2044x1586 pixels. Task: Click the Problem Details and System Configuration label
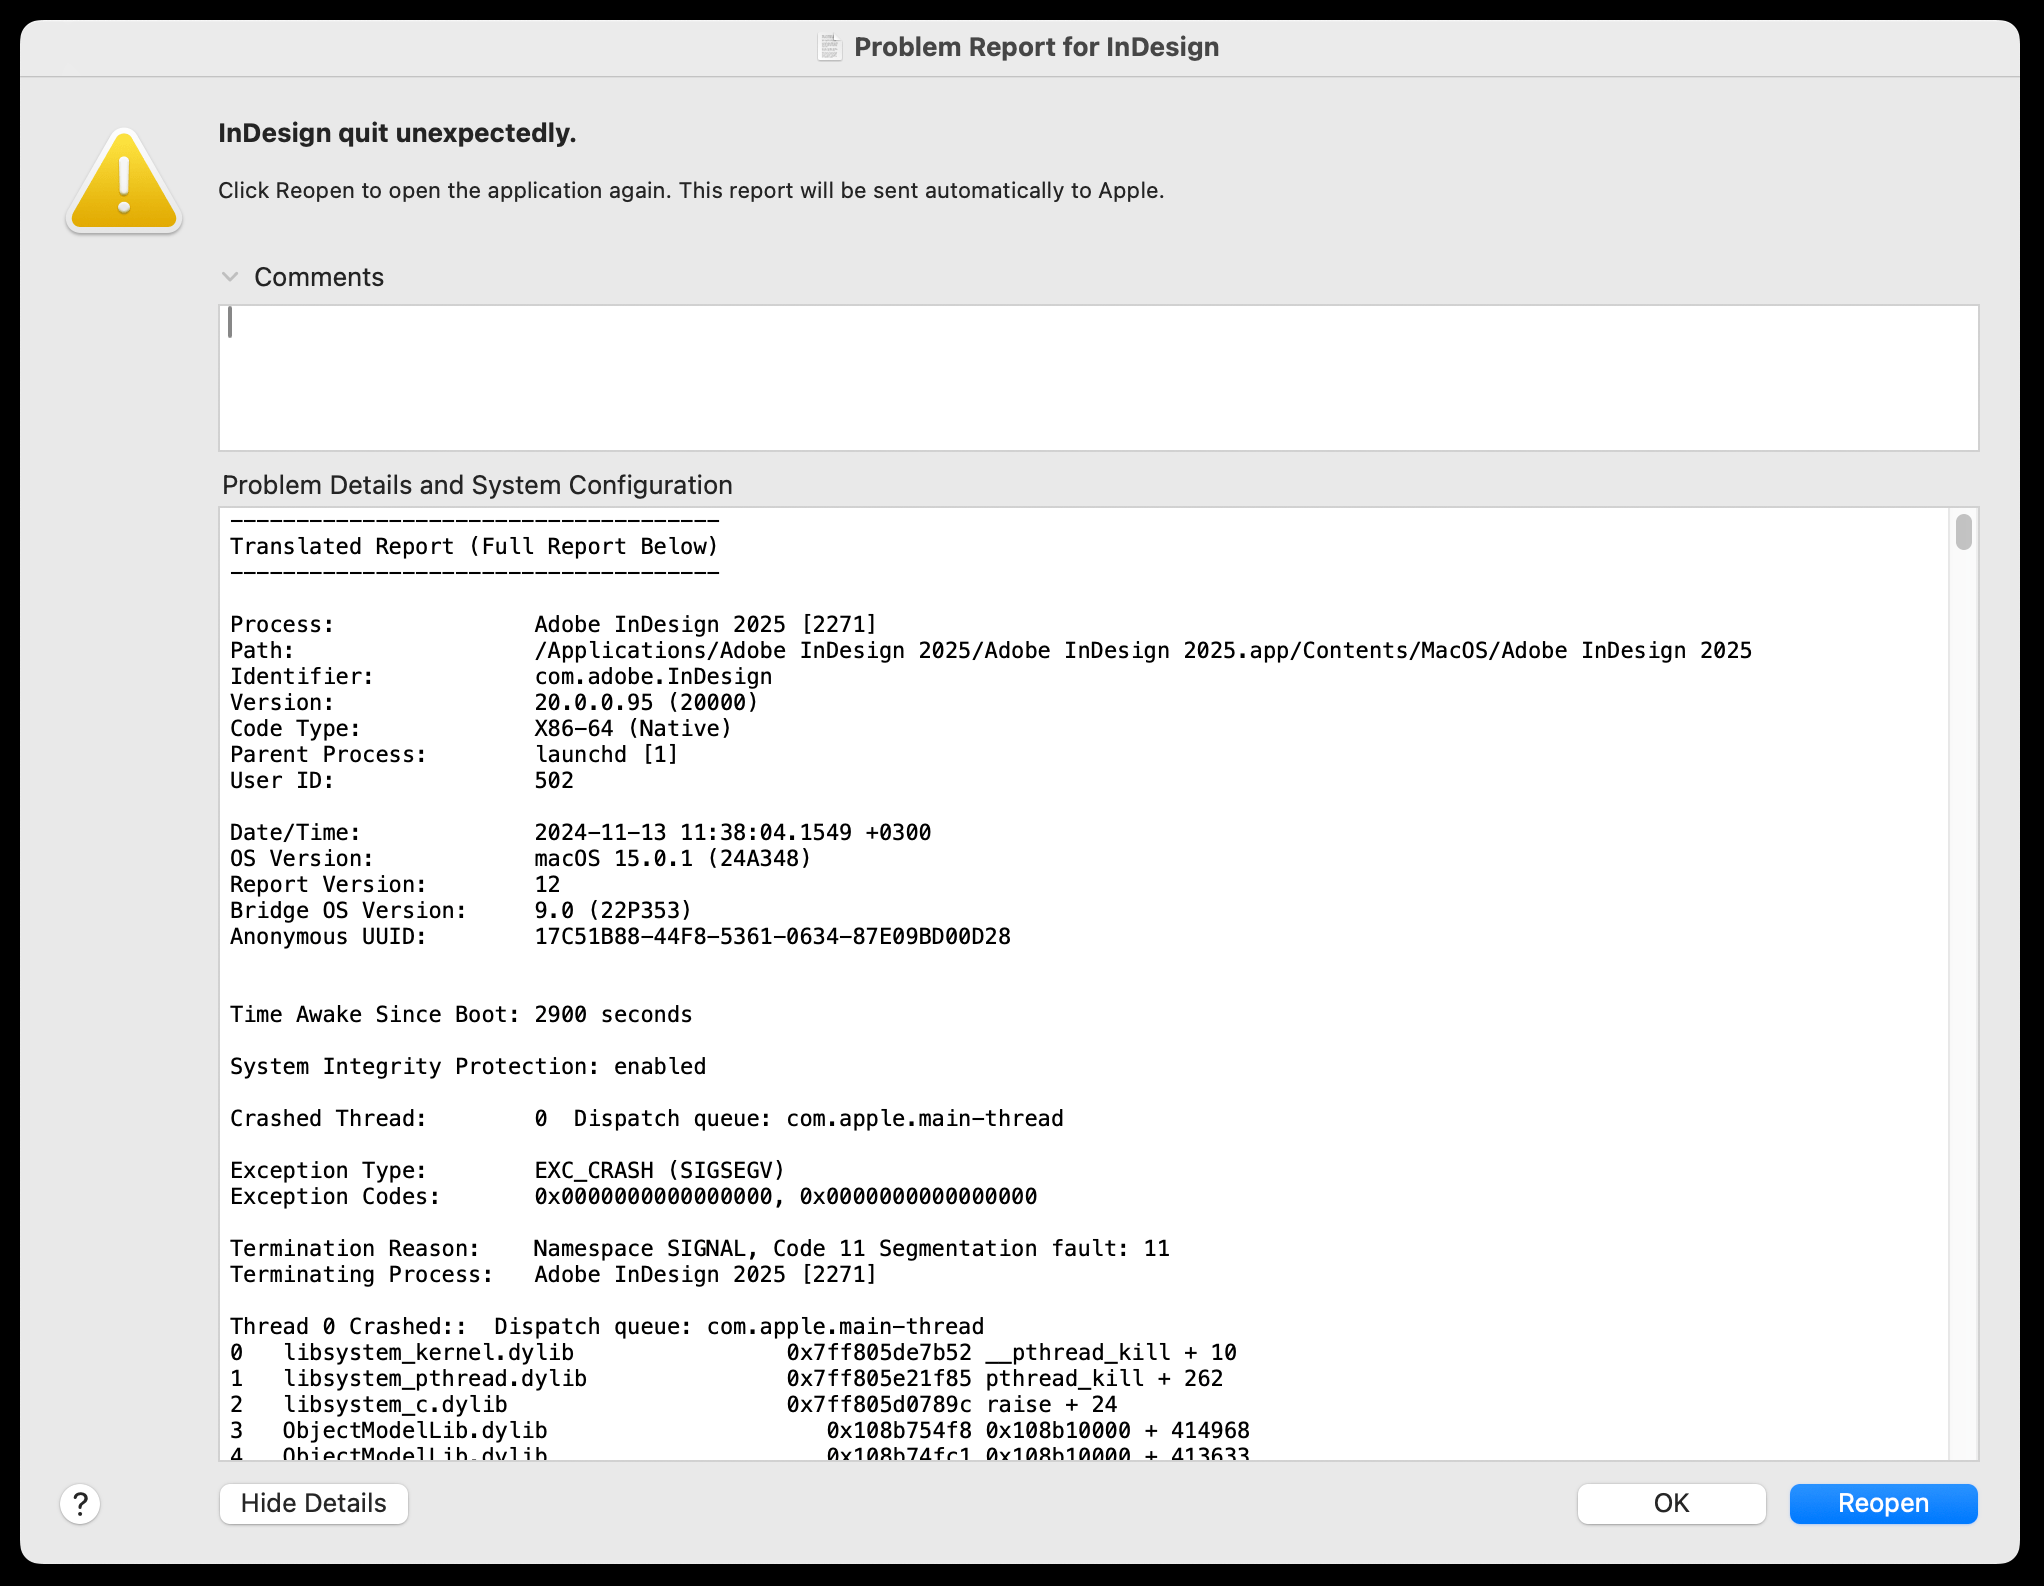point(476,485)
